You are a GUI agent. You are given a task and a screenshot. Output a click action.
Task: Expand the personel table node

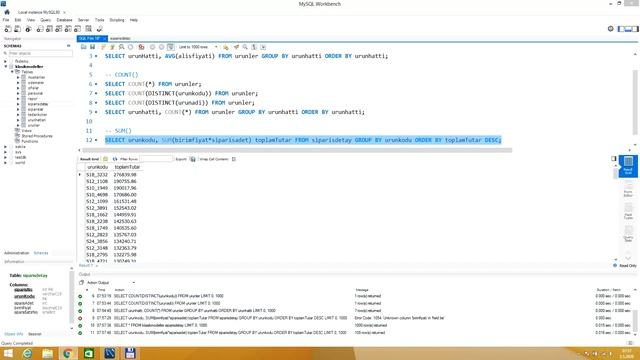[x=18, y=93]
